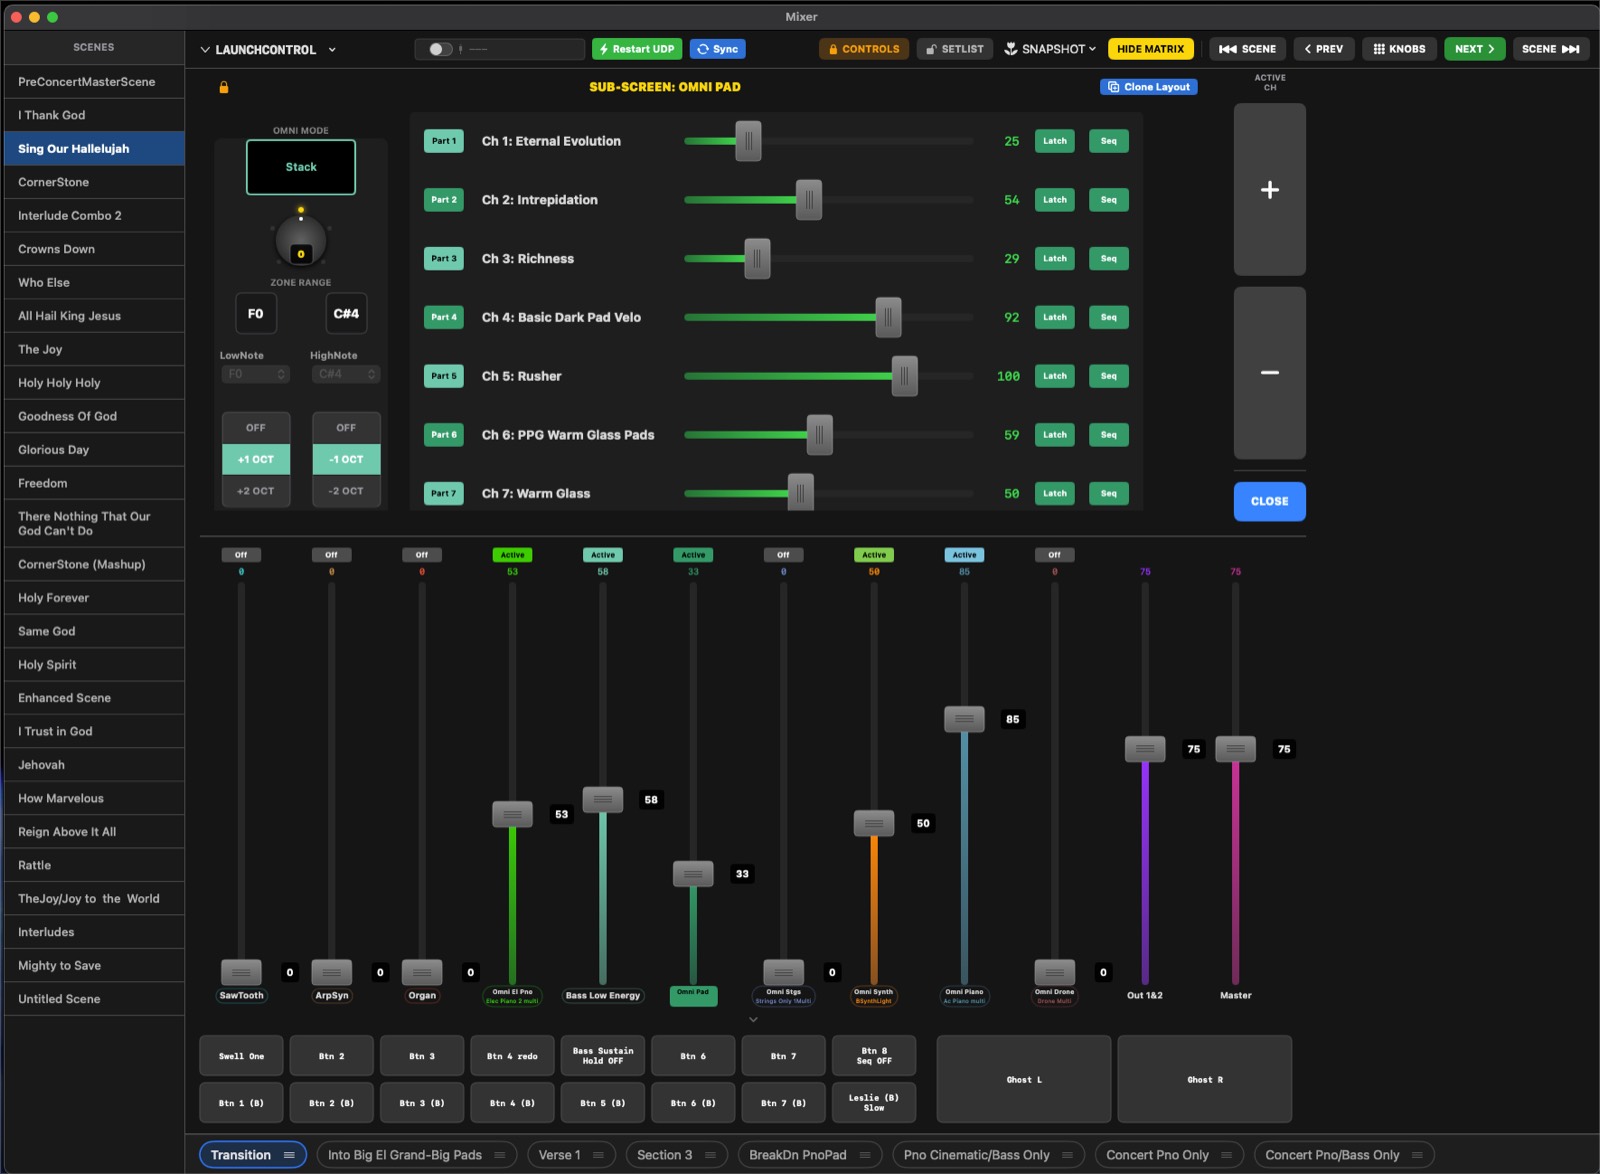1600x1174 pixels.
Task: Click the Clone Layout button
Action: 1149,87
